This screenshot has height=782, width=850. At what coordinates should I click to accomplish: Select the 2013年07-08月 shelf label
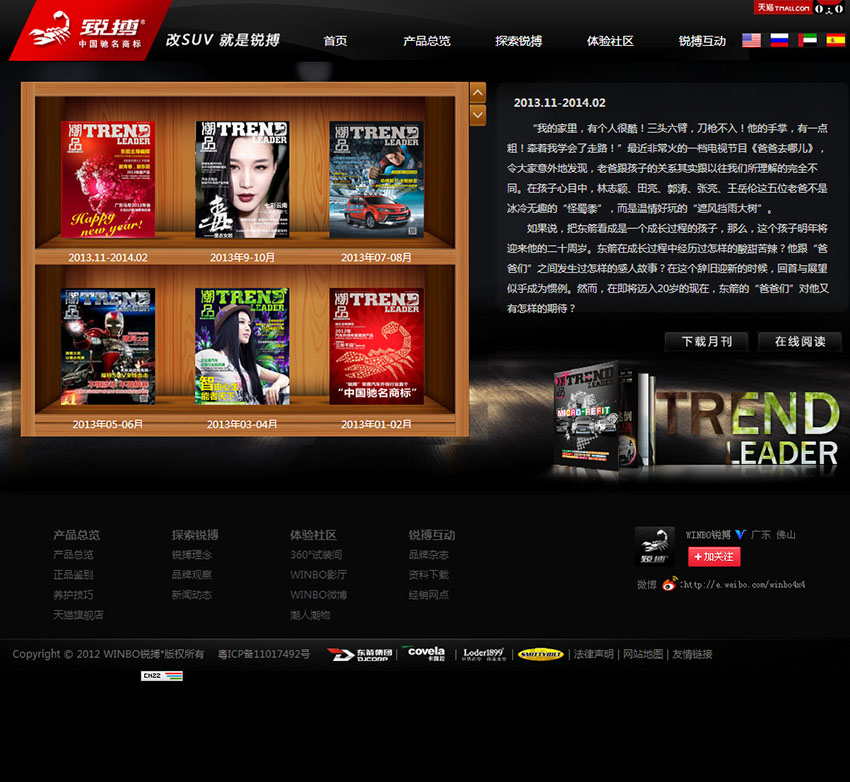point(376,257)
